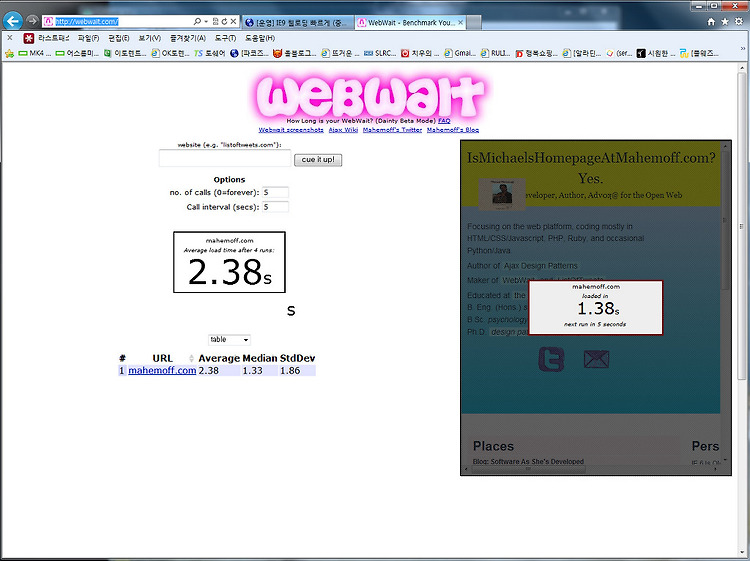The height and width of the screenshot is (561, 750).
Task: Open the Ajax Wiki link
Action: (343, 130)
